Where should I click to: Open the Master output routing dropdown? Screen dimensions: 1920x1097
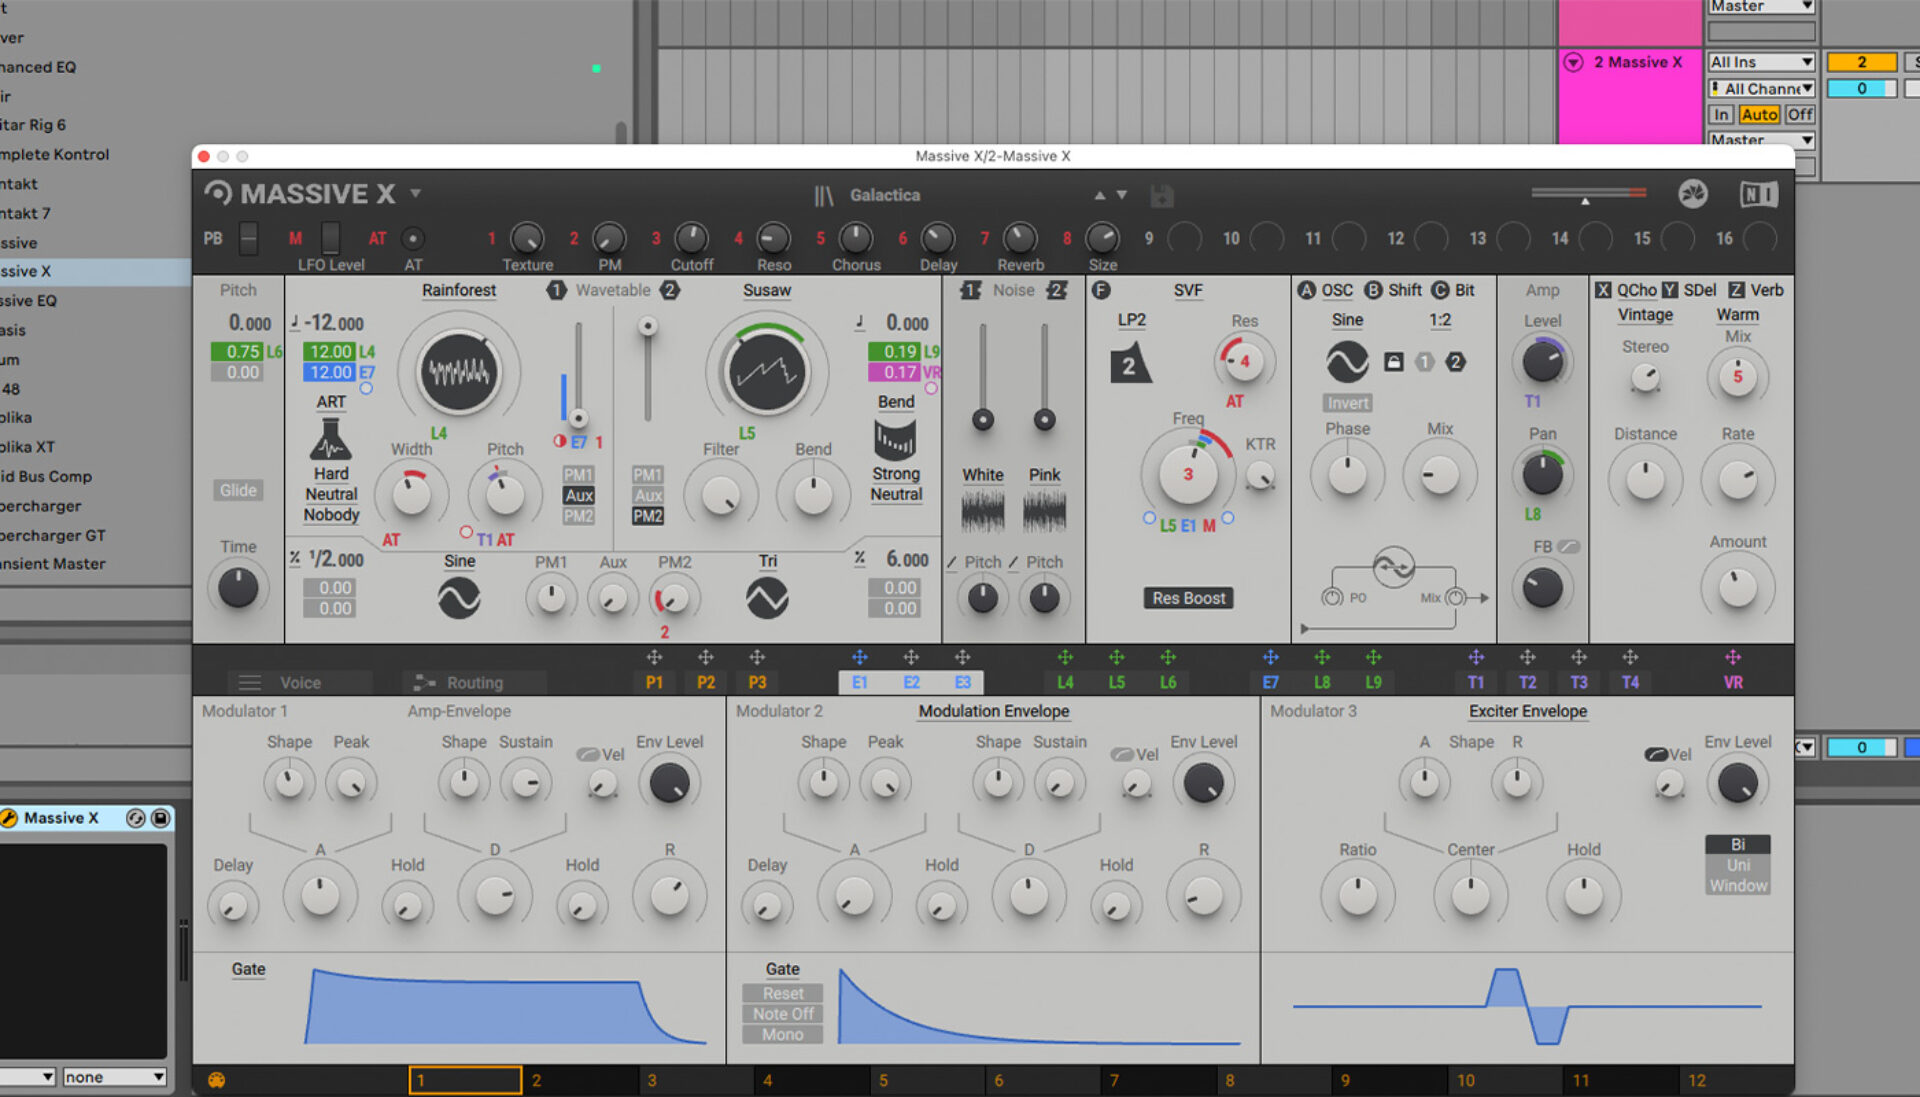point(1760,140)
